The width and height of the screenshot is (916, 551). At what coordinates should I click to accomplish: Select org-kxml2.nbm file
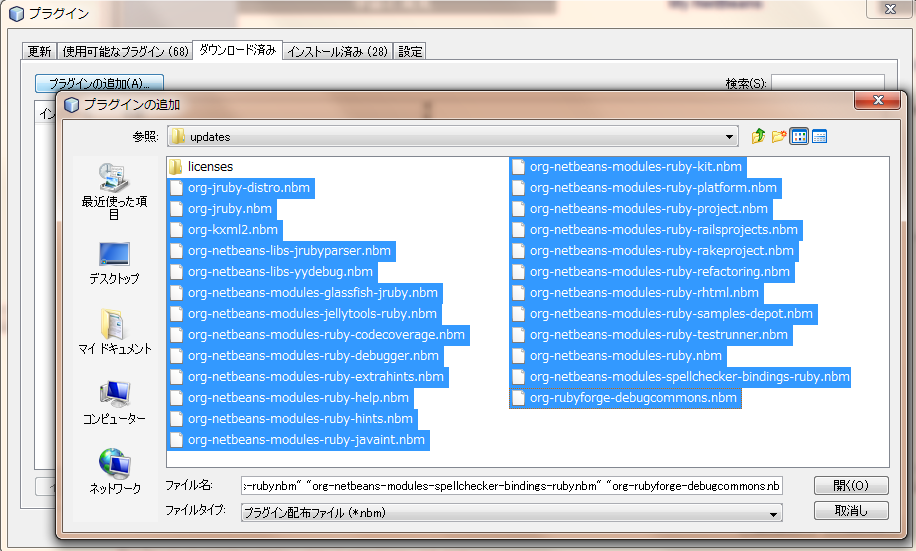[x=225, y=230]
